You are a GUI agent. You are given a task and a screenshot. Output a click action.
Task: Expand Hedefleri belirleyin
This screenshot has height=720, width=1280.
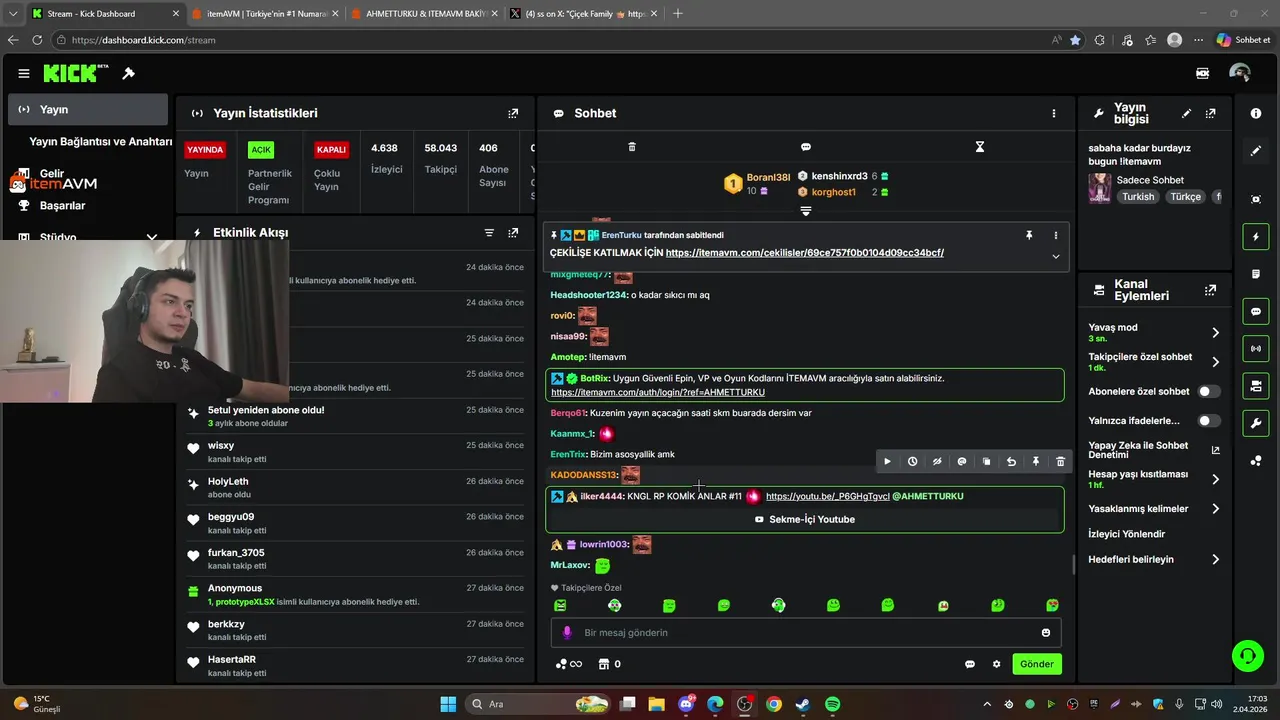click(1215, 560)
